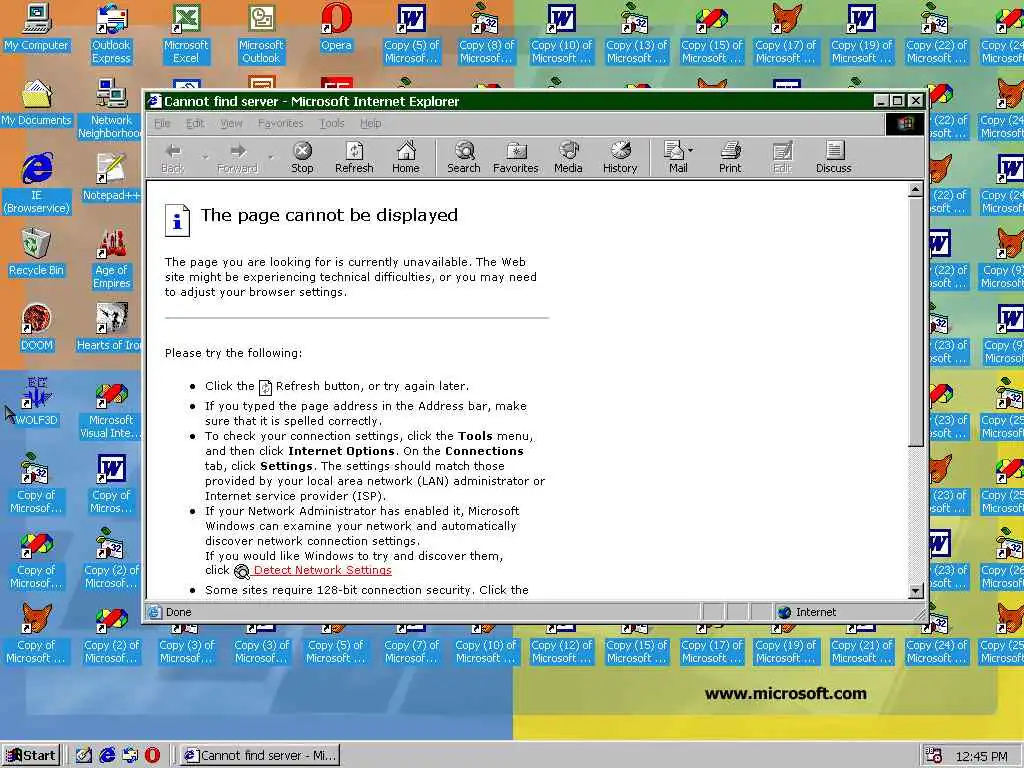
Task: Click the Cannot find server taskbar button
Action: (x=260, y=755)
